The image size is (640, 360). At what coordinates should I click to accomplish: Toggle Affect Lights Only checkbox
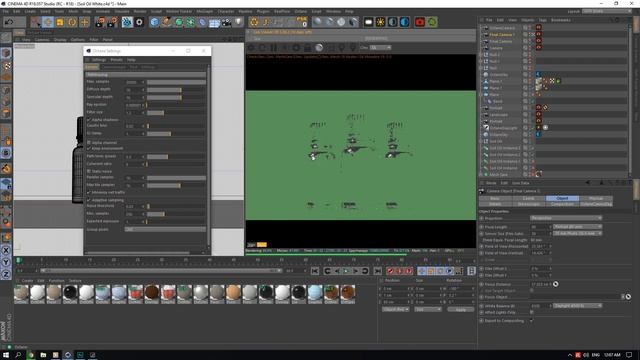pyautogui.click(x=531, y=312)
